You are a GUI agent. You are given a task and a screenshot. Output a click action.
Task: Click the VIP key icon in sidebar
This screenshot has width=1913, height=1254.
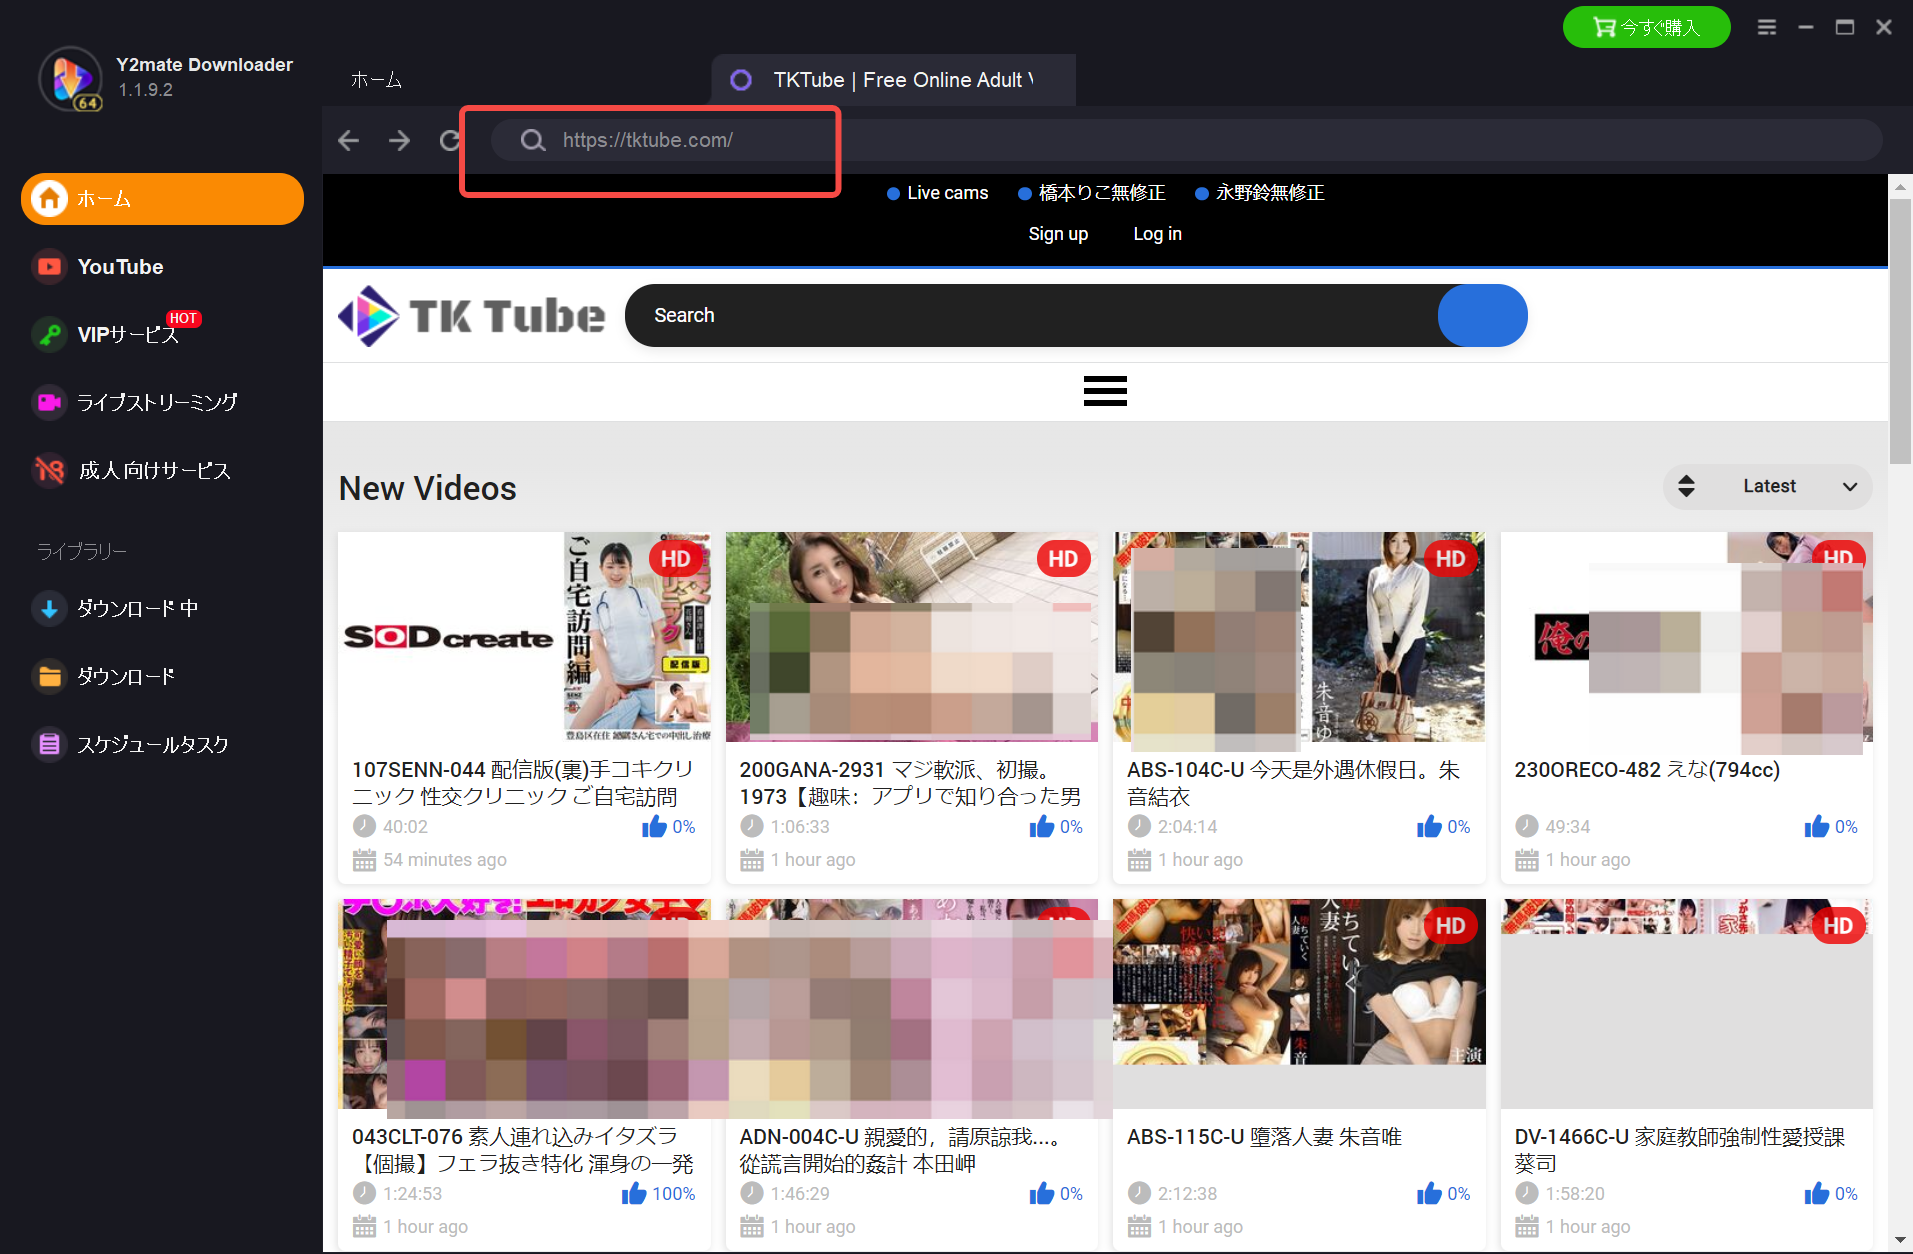point(49,334)
